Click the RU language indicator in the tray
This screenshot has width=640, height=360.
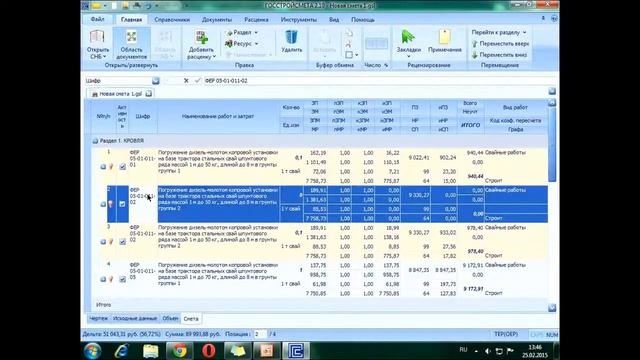[x=463, y=350]
